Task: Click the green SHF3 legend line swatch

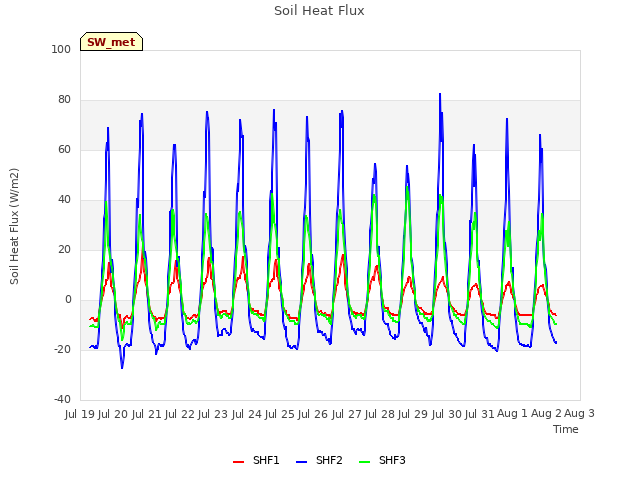Action: 364,462
